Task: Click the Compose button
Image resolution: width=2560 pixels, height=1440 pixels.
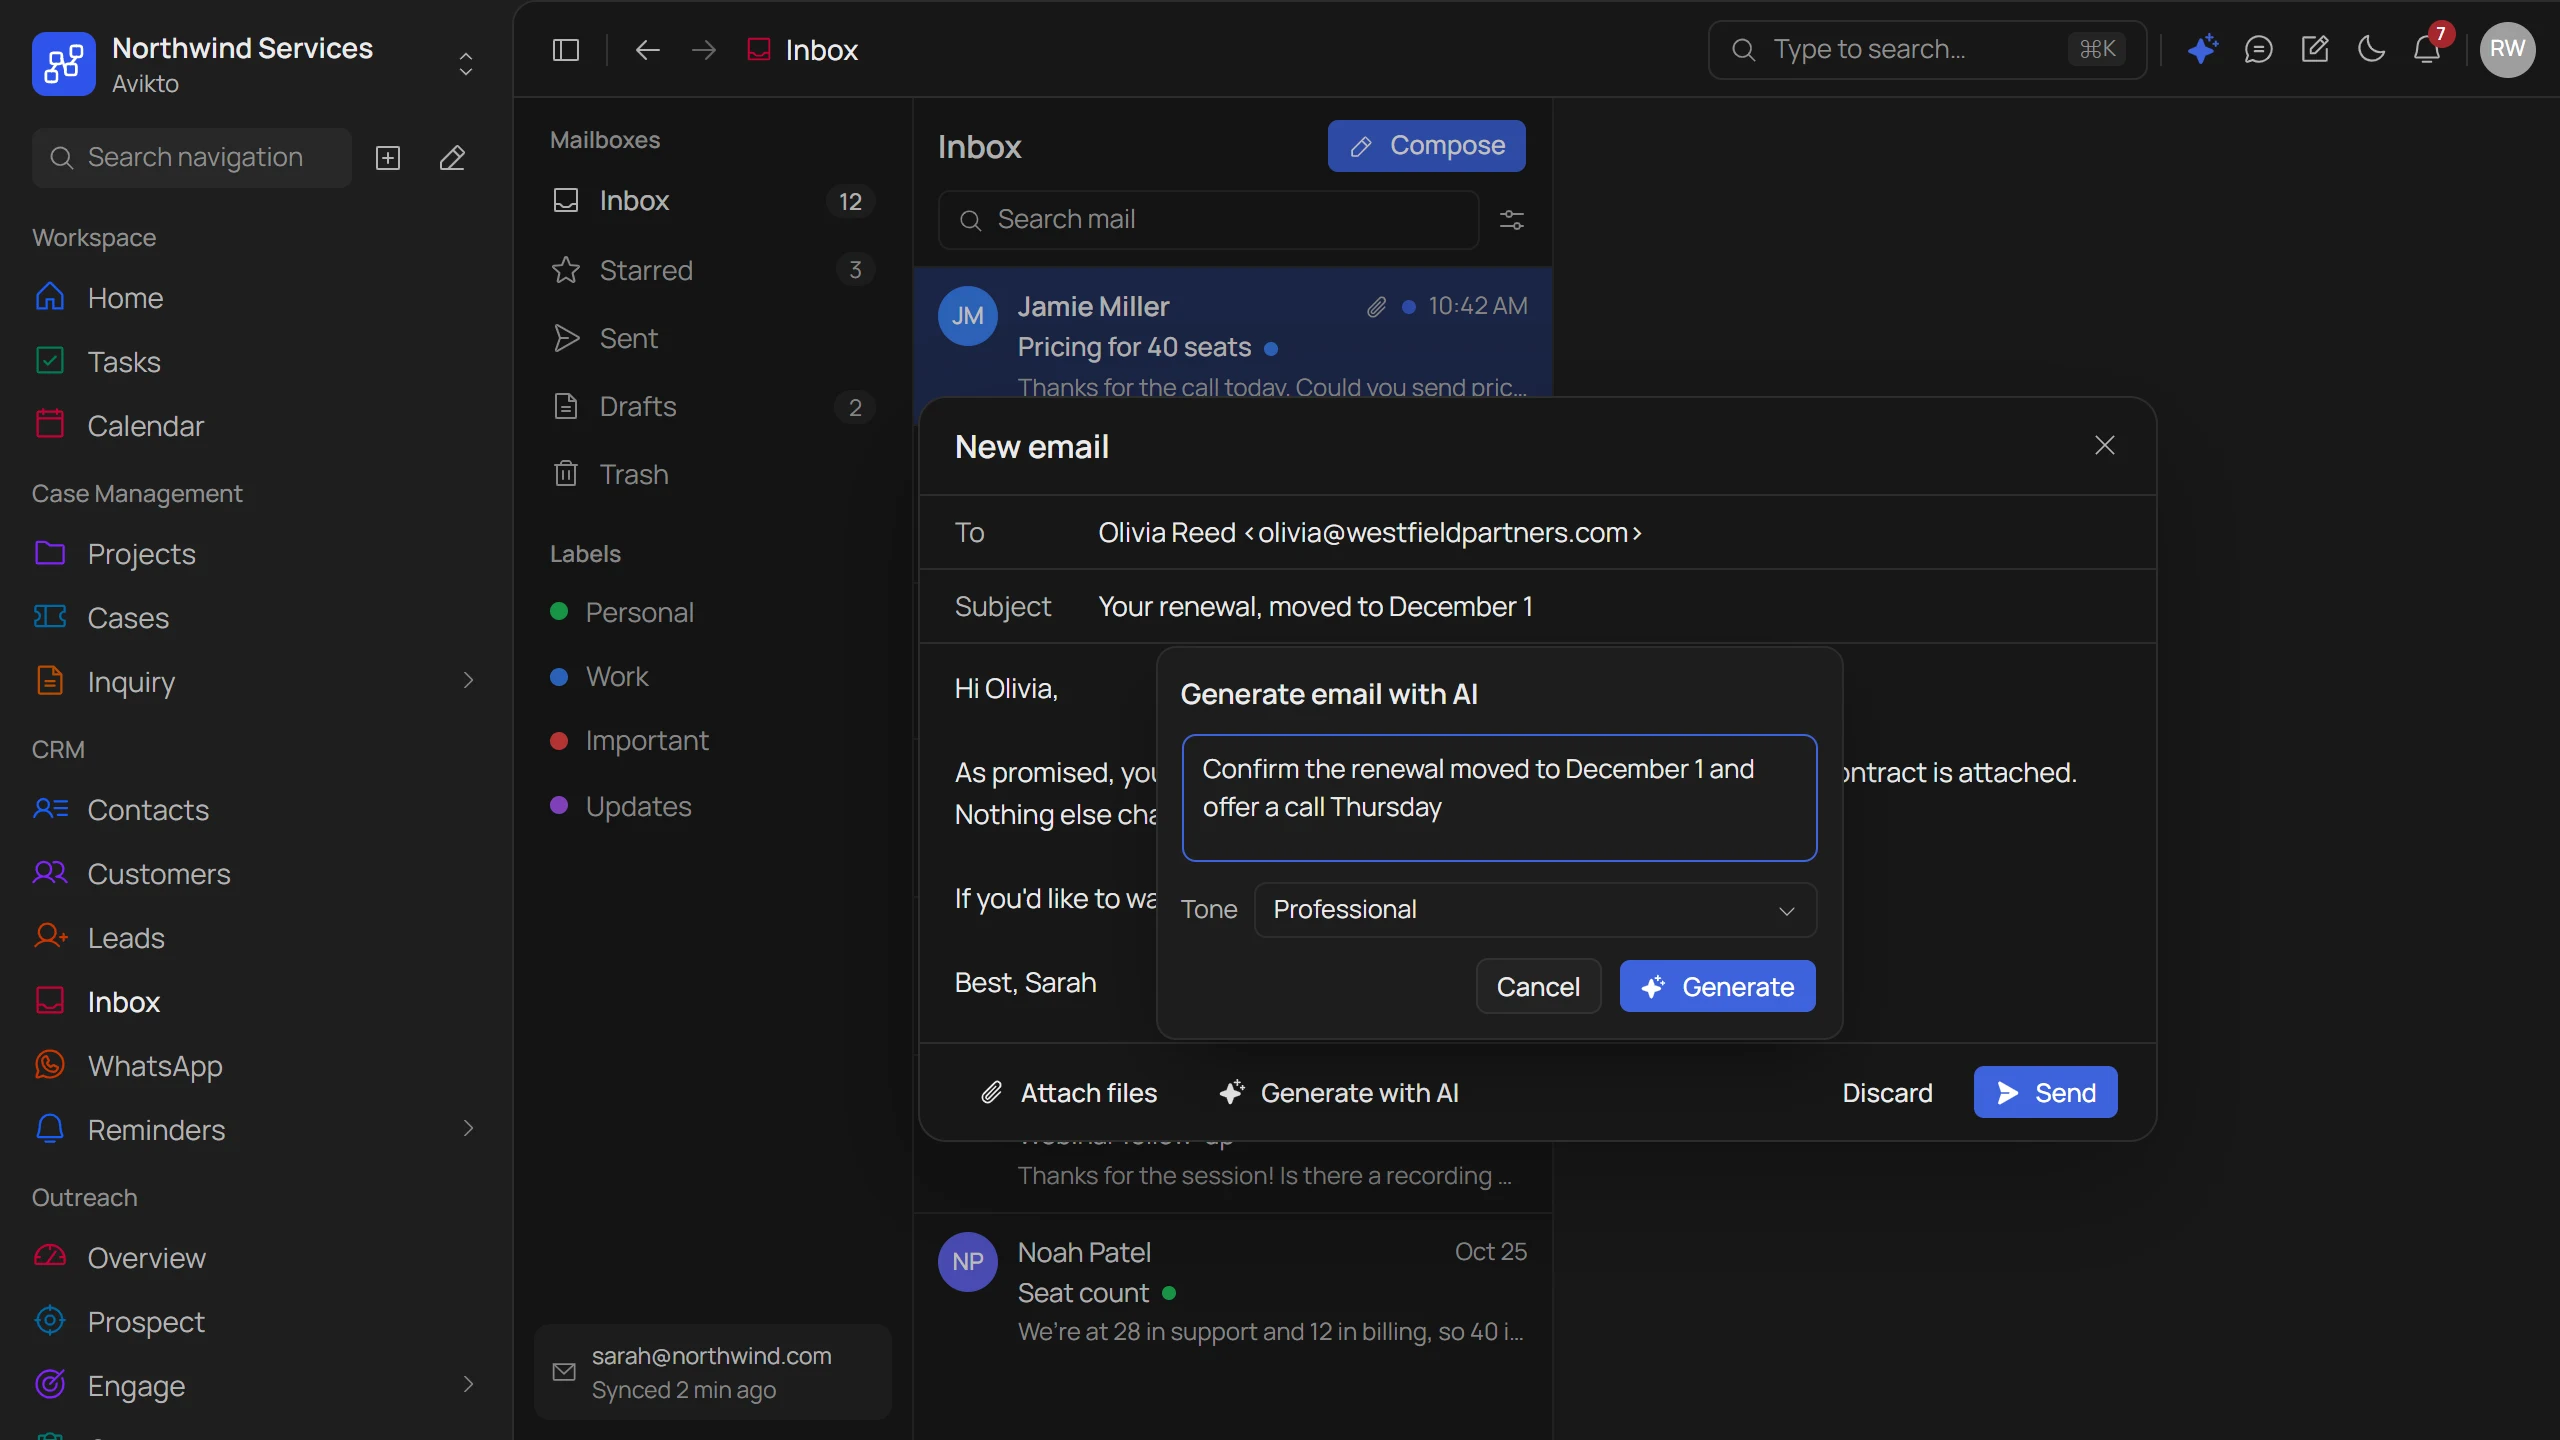Action: (1426, 146)
